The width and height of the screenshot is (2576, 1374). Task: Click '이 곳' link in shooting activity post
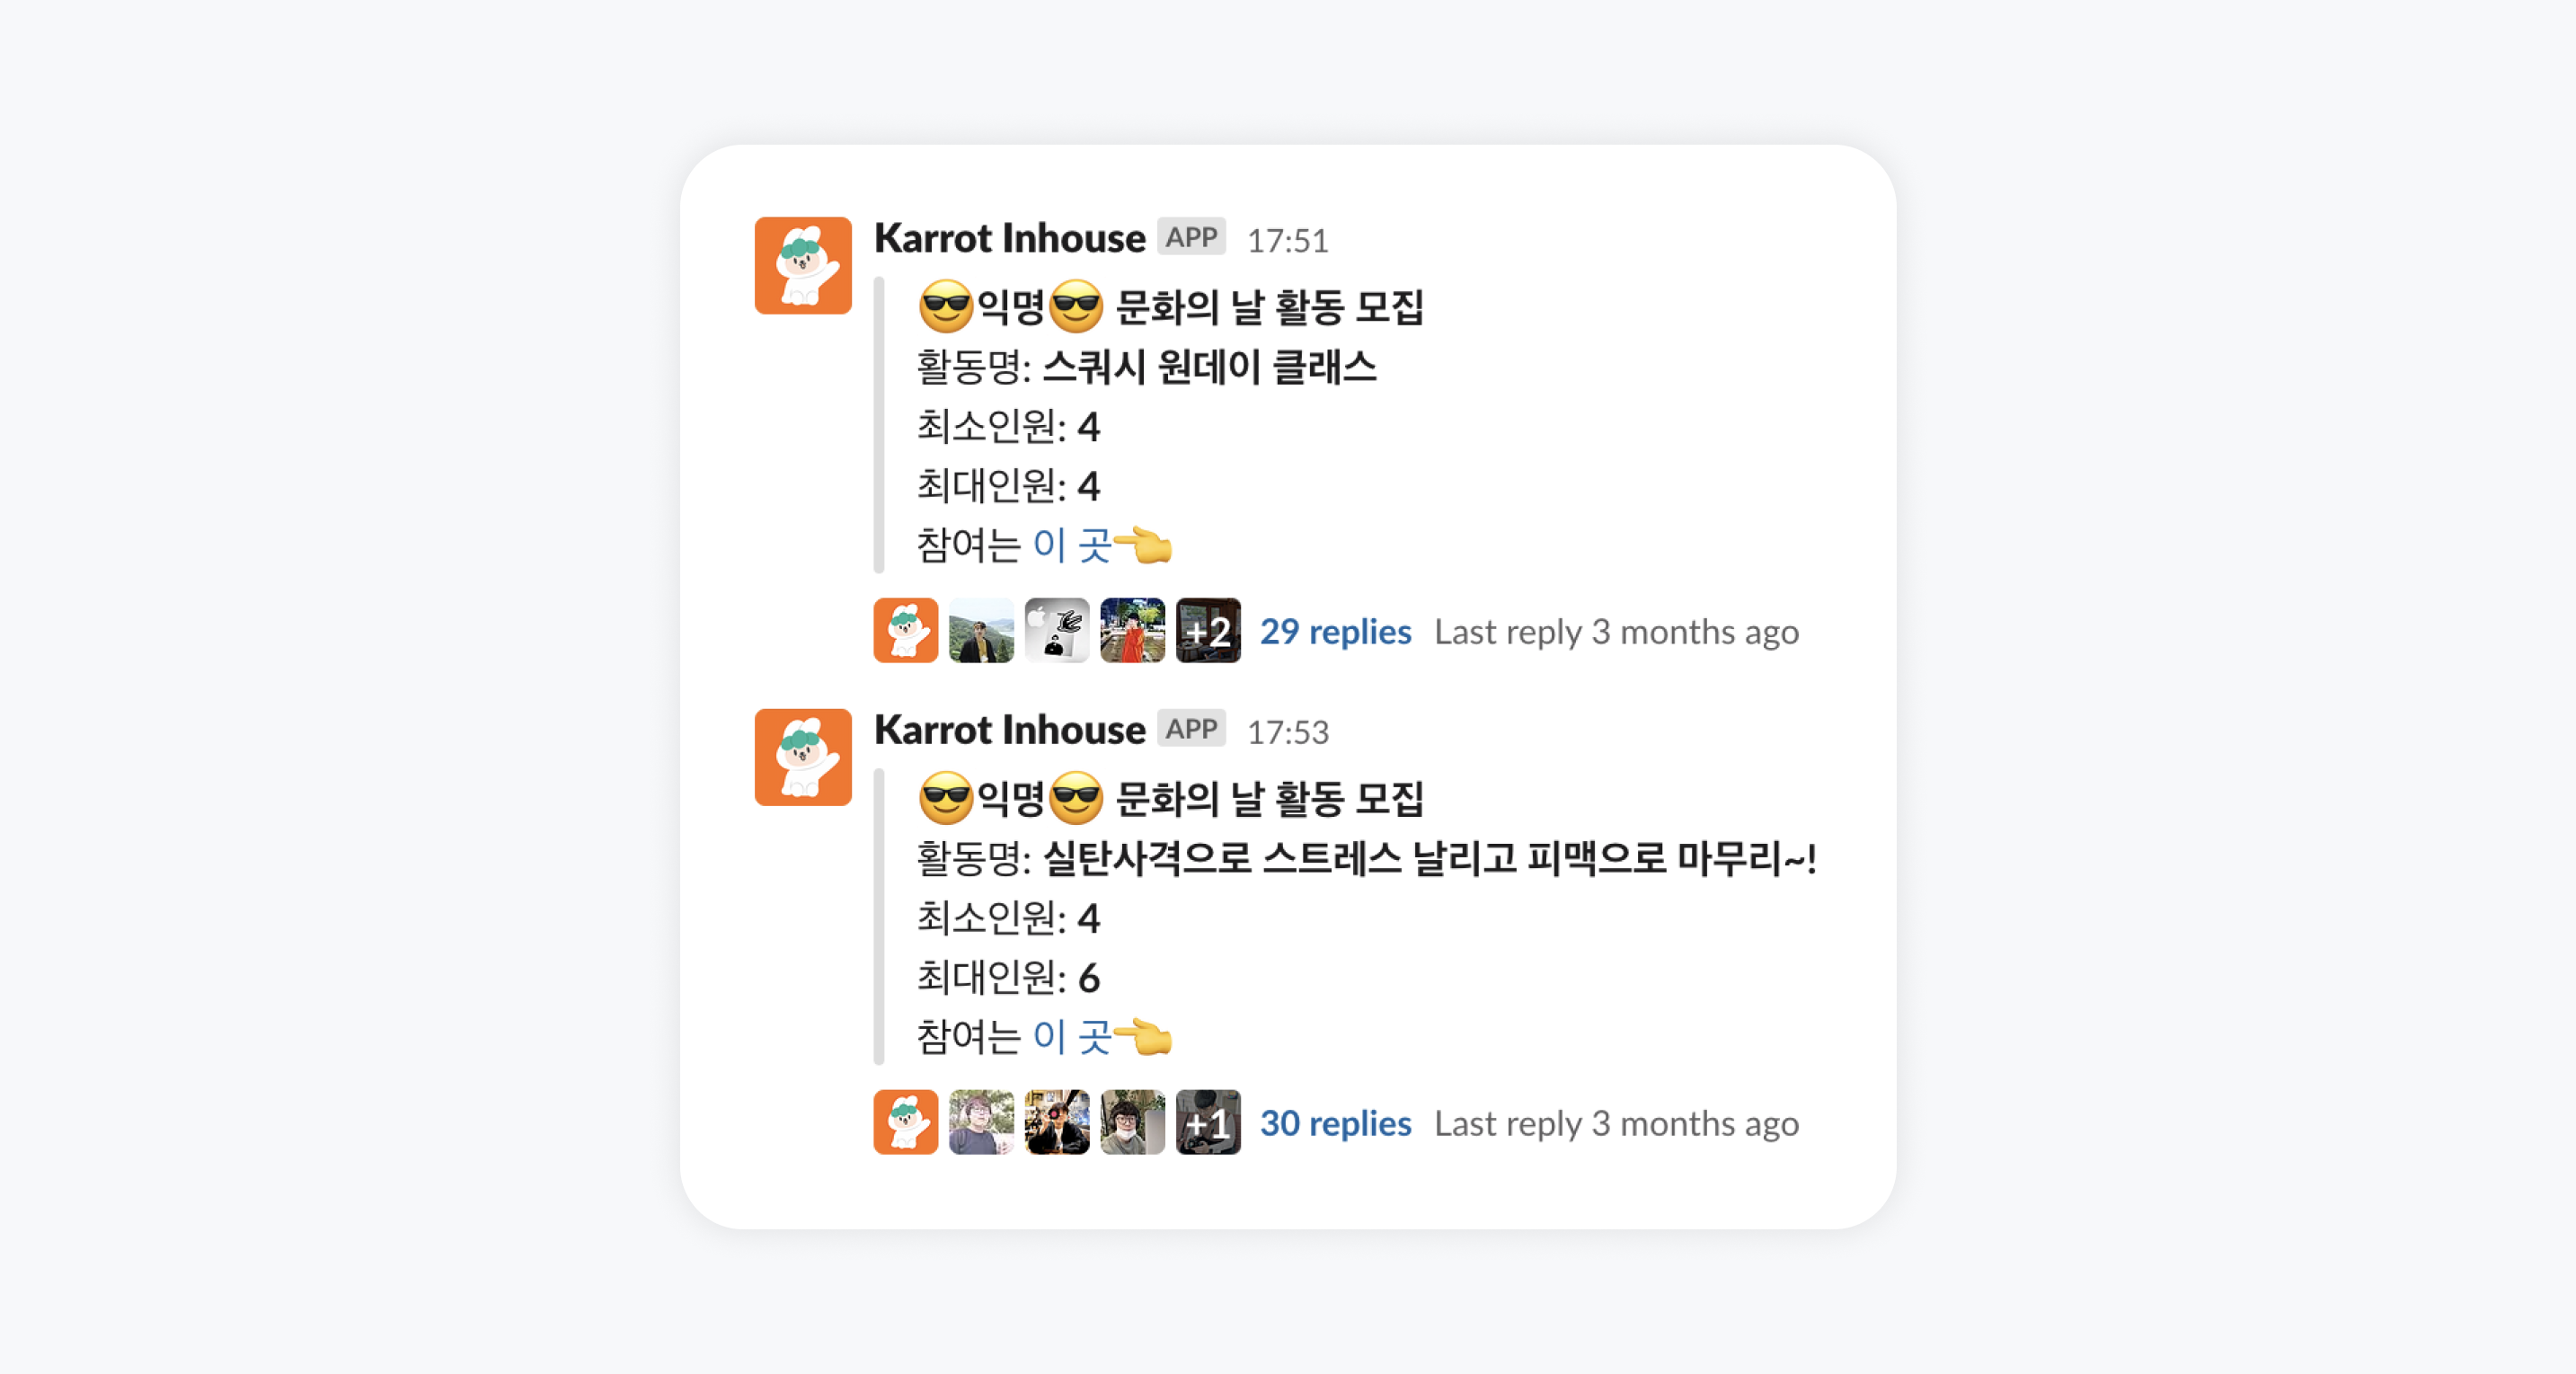1072,1037
